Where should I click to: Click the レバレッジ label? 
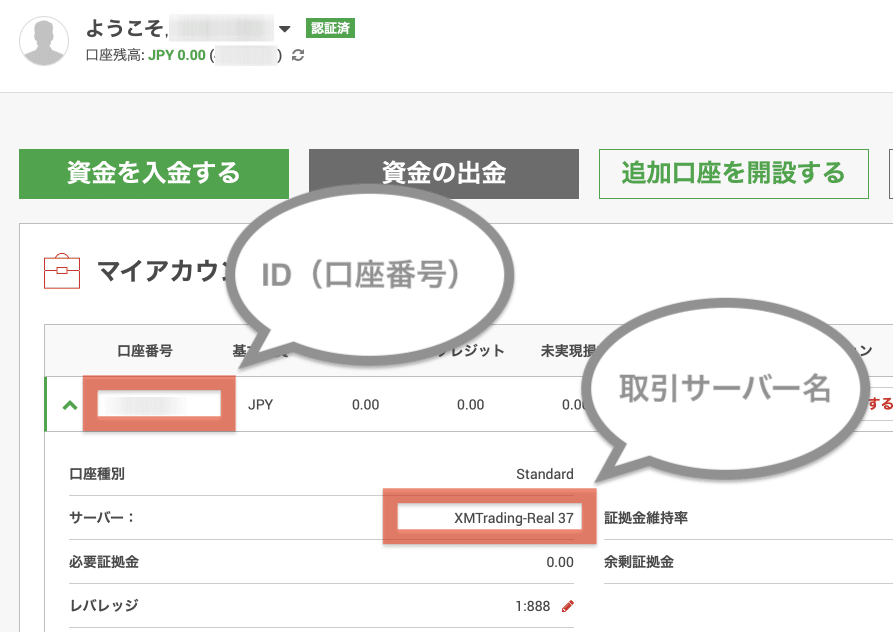(104, 606)
